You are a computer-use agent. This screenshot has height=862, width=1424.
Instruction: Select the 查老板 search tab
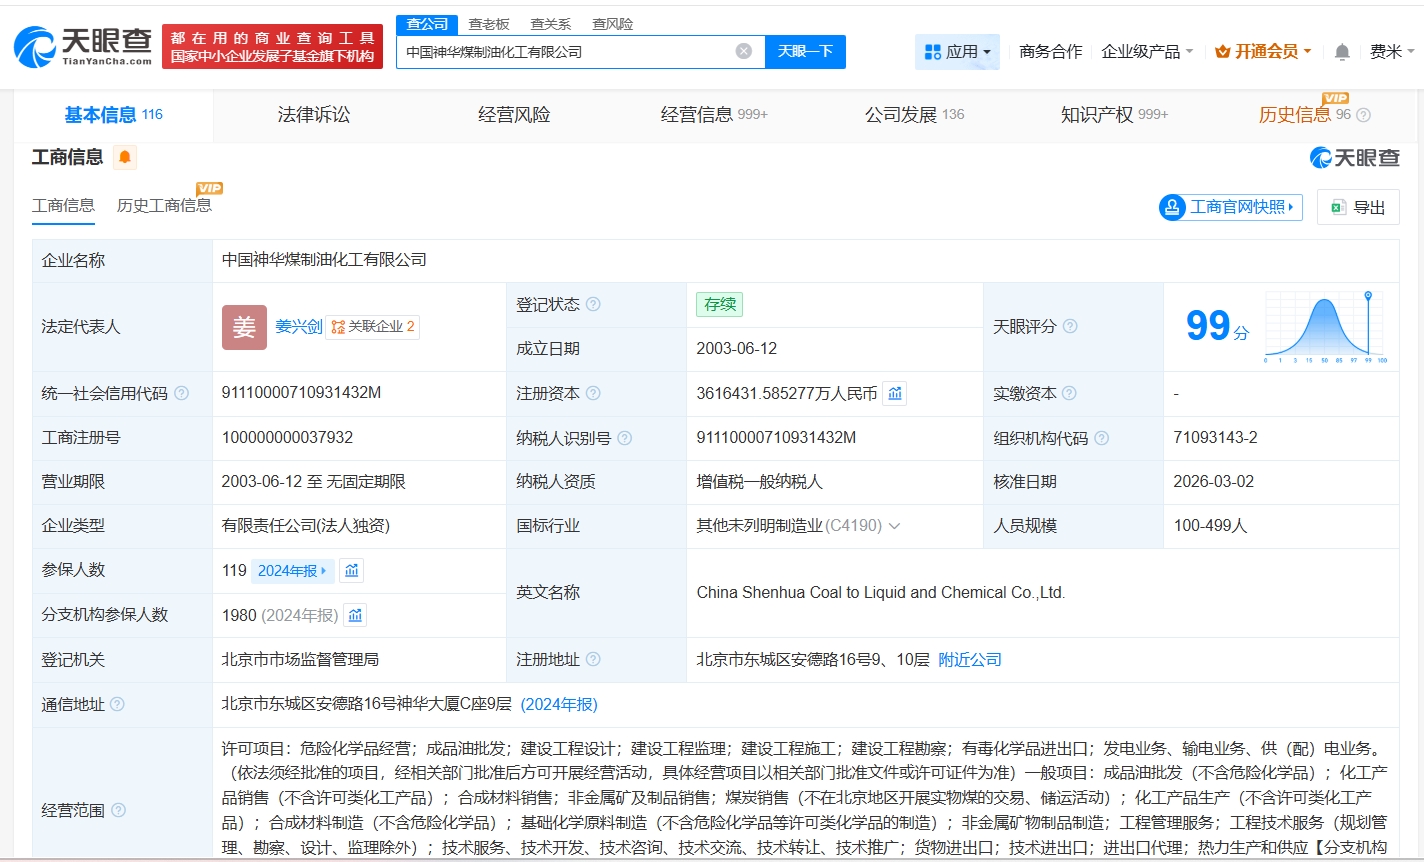point(489,24)
